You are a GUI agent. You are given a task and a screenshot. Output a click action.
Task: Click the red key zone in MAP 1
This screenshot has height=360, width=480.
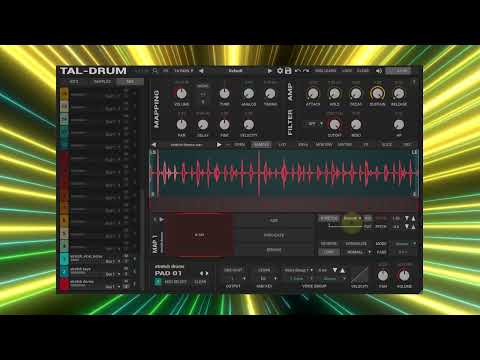pos(199,235)
